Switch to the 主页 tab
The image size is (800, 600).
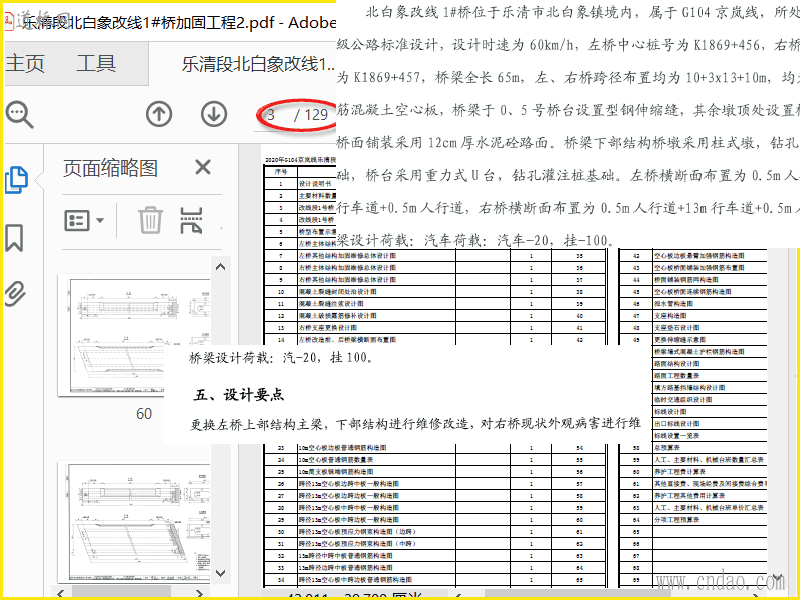[x=25, y=63]
